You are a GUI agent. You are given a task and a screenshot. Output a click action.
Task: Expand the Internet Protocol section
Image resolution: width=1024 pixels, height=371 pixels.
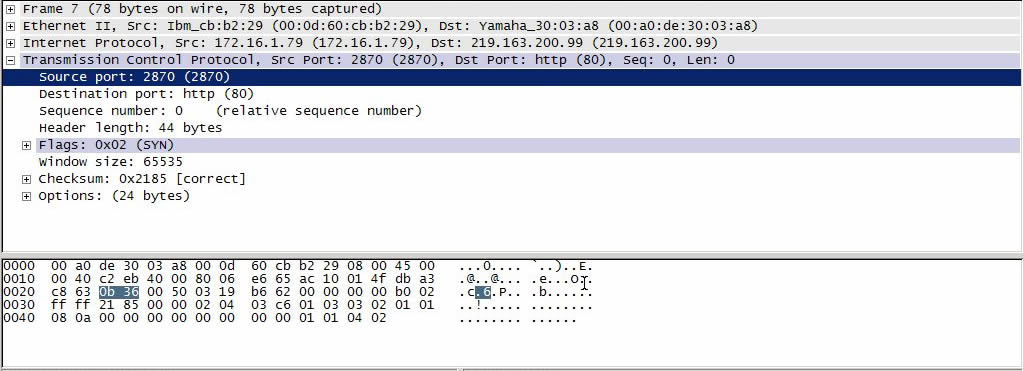tap(10, 43)
